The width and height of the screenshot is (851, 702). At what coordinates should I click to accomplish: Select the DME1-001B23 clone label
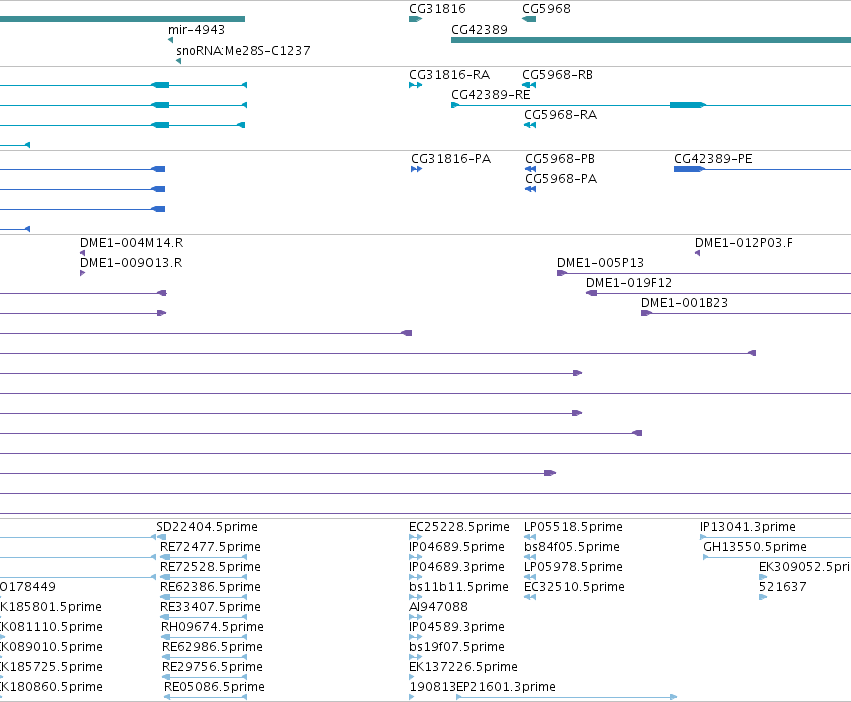(684, 303)
